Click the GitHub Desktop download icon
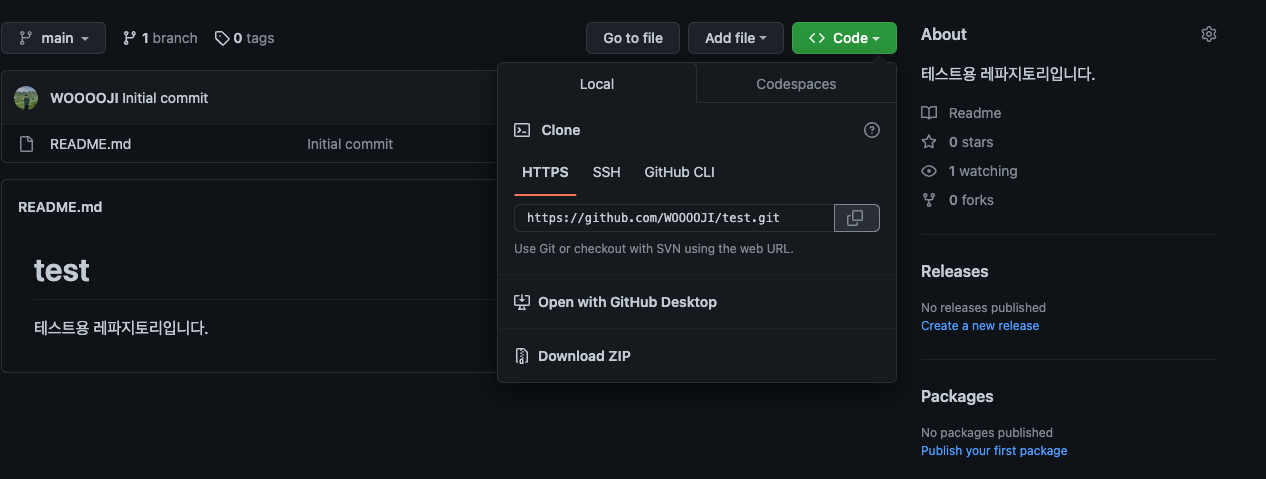 [x=521, y=302]
